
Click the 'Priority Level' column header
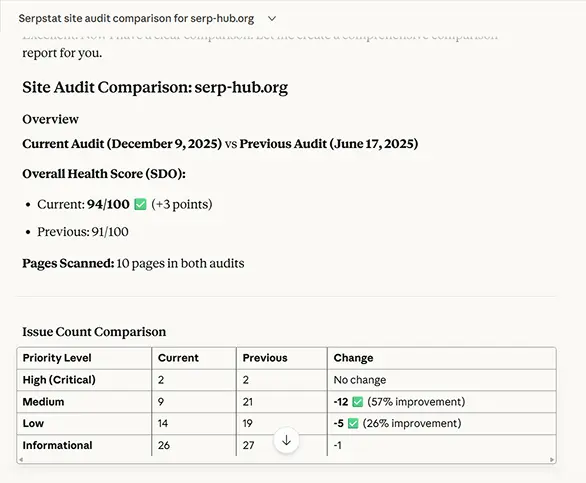pyautogui.click(x=57, y=358)
